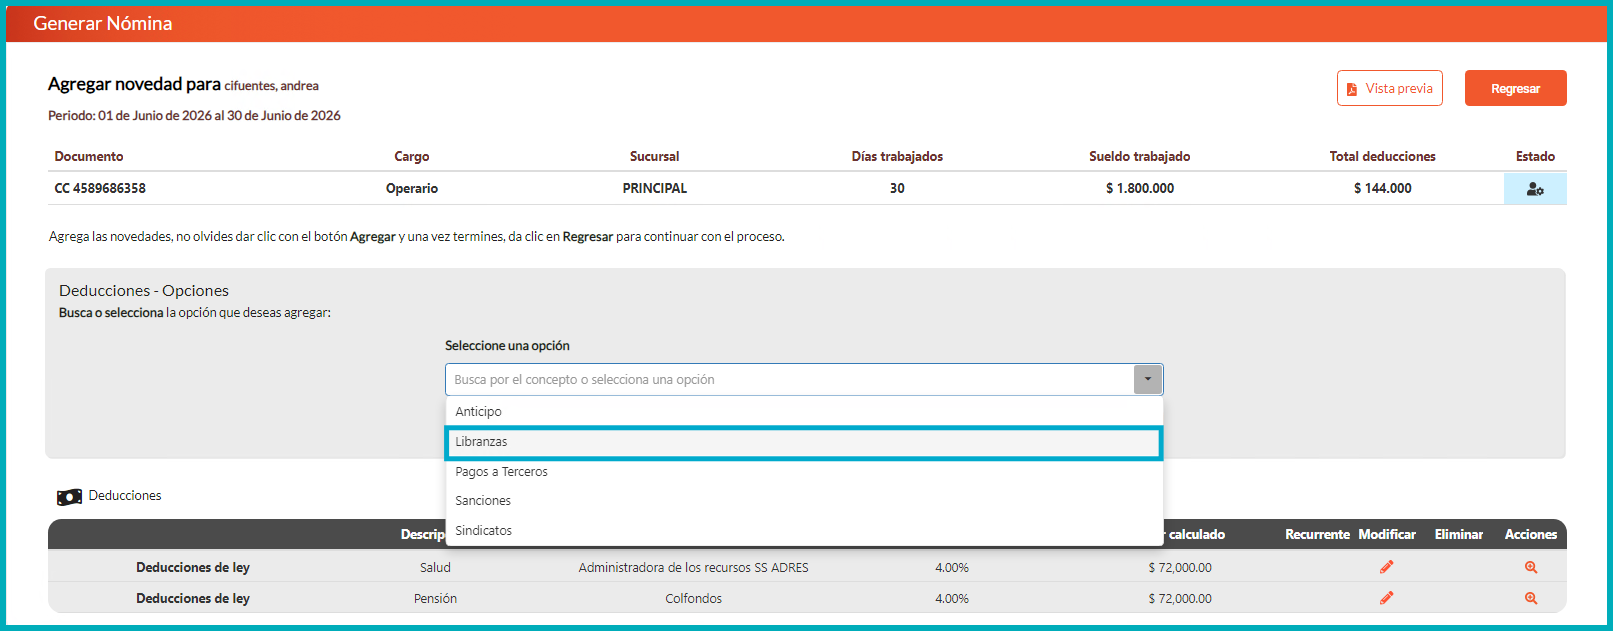Click the $ 1.800.000 sueldo value
1613x631 pixels.
(1140, 188)
